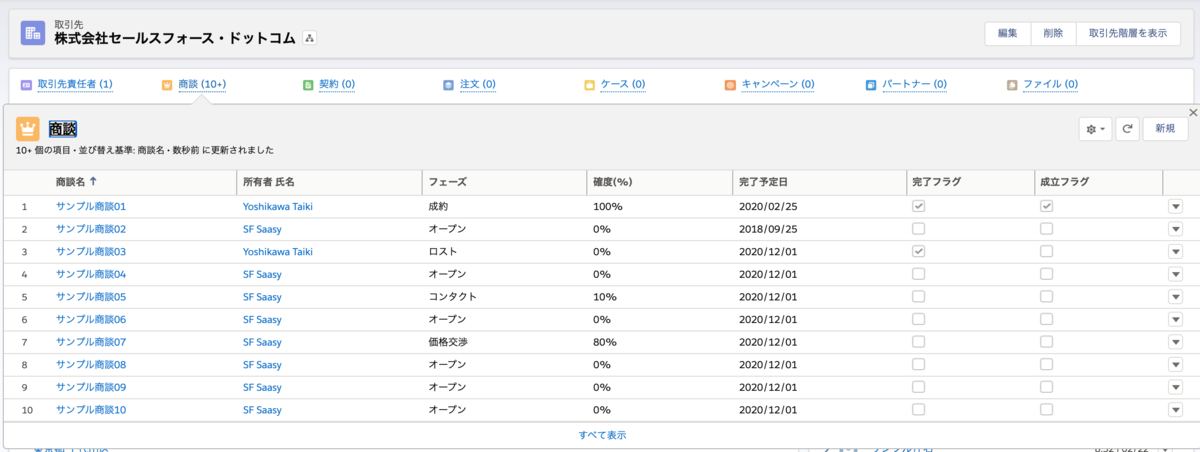
Task: Toggle 成立フラグ checkbox for サンプル商談04
Action: pos(1046,274)
